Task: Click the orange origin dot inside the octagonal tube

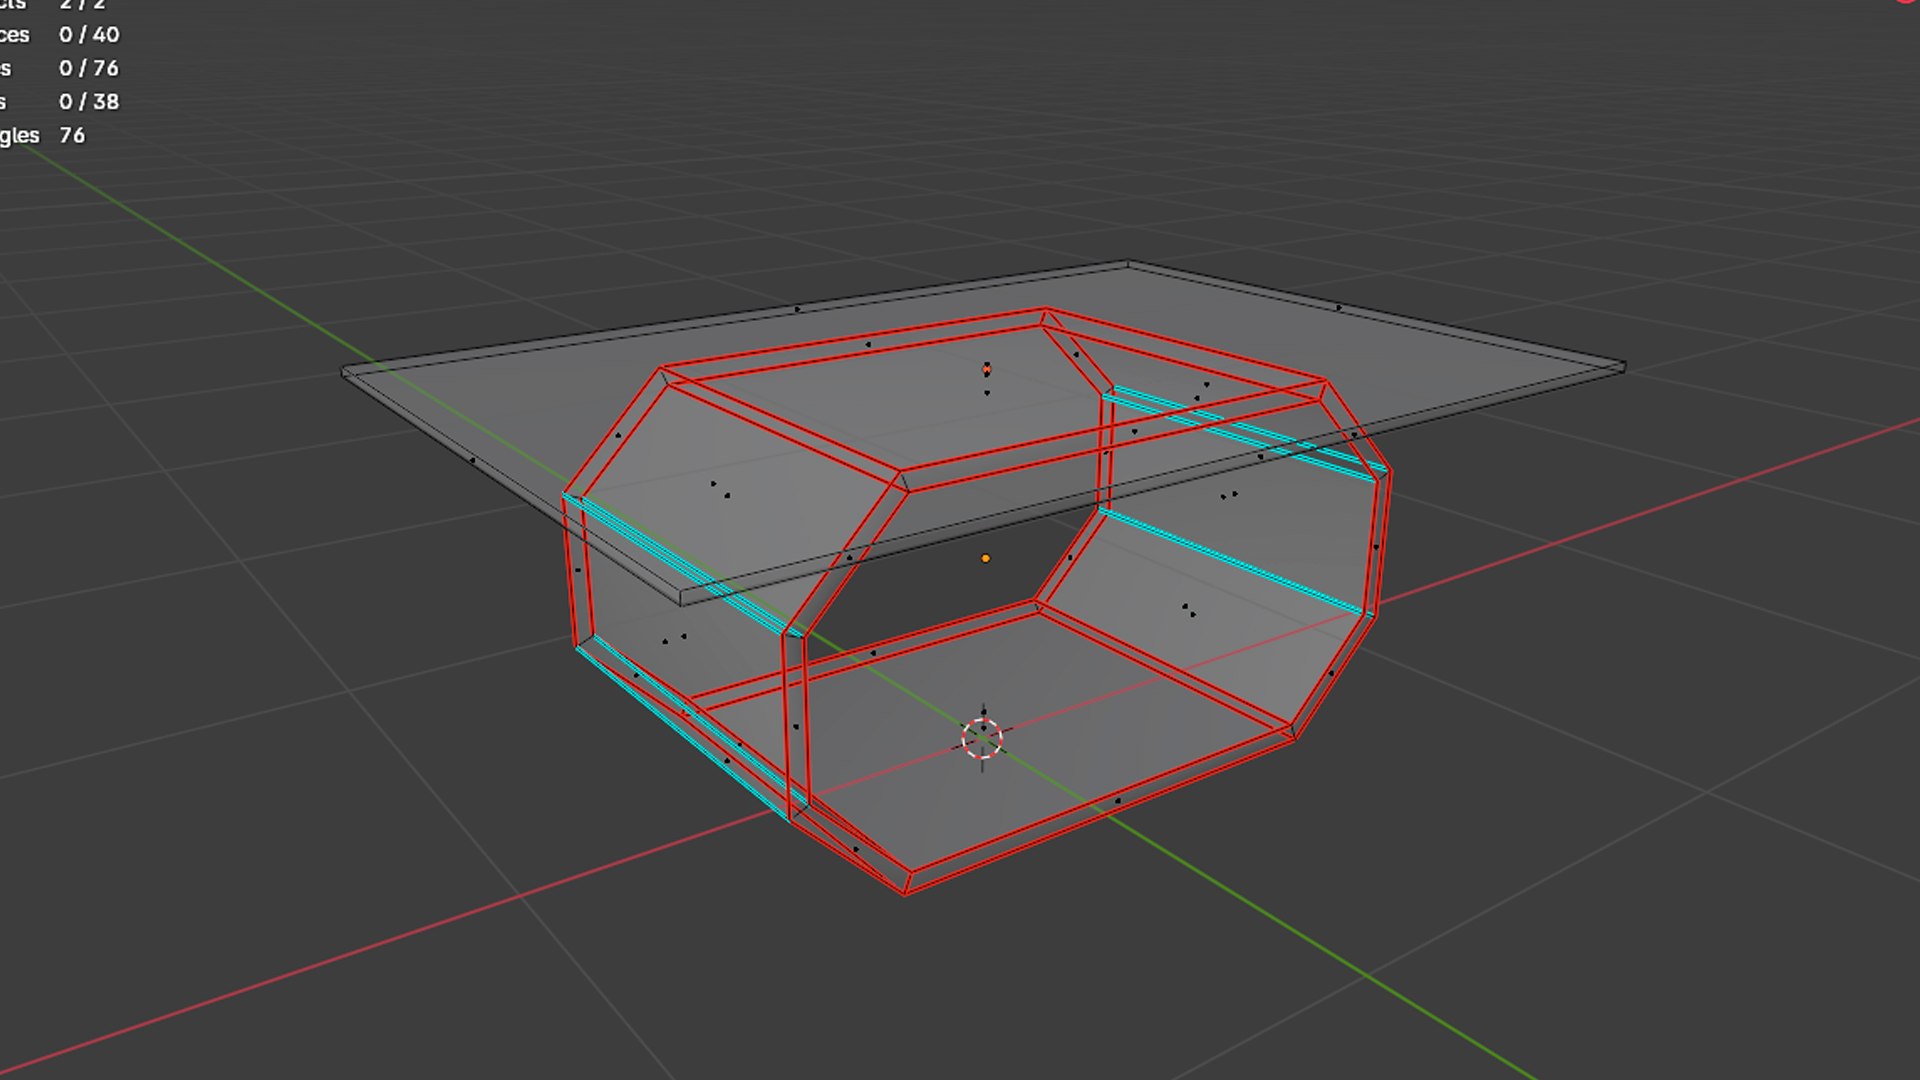Action: 986,559
